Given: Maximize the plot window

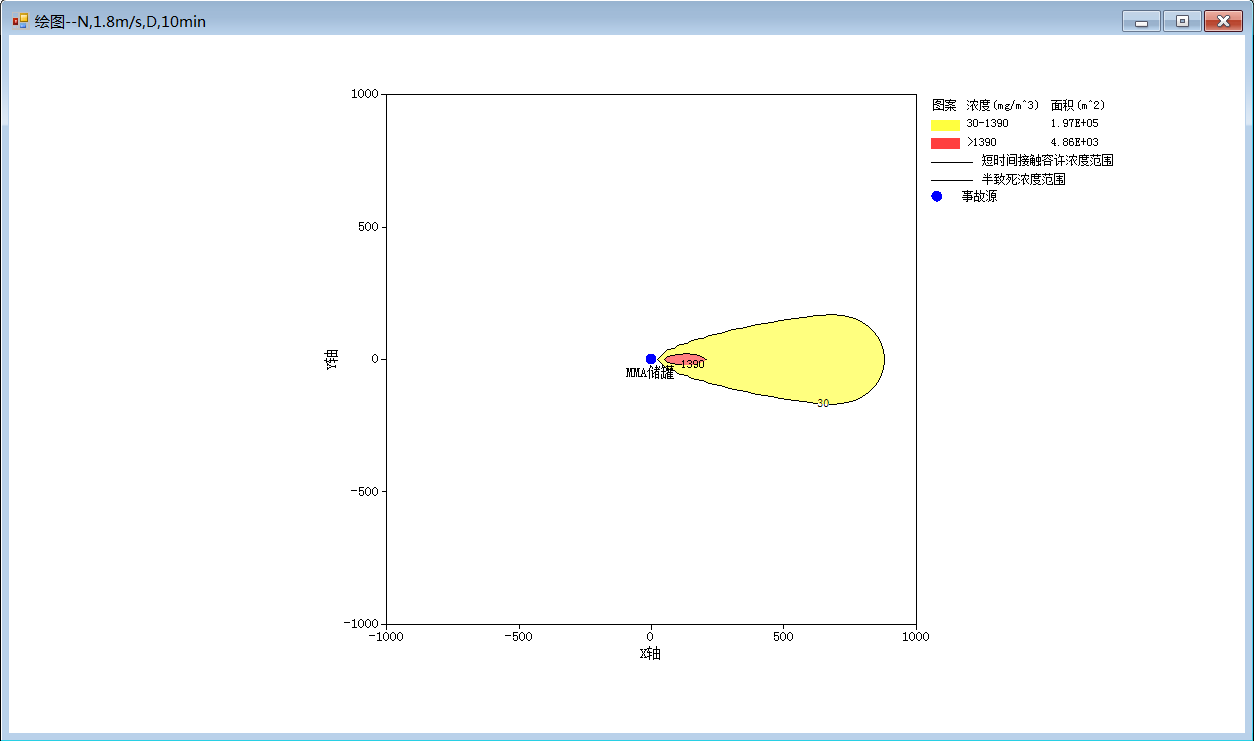Looking at the screenshot, I should tap(1182, 21).
